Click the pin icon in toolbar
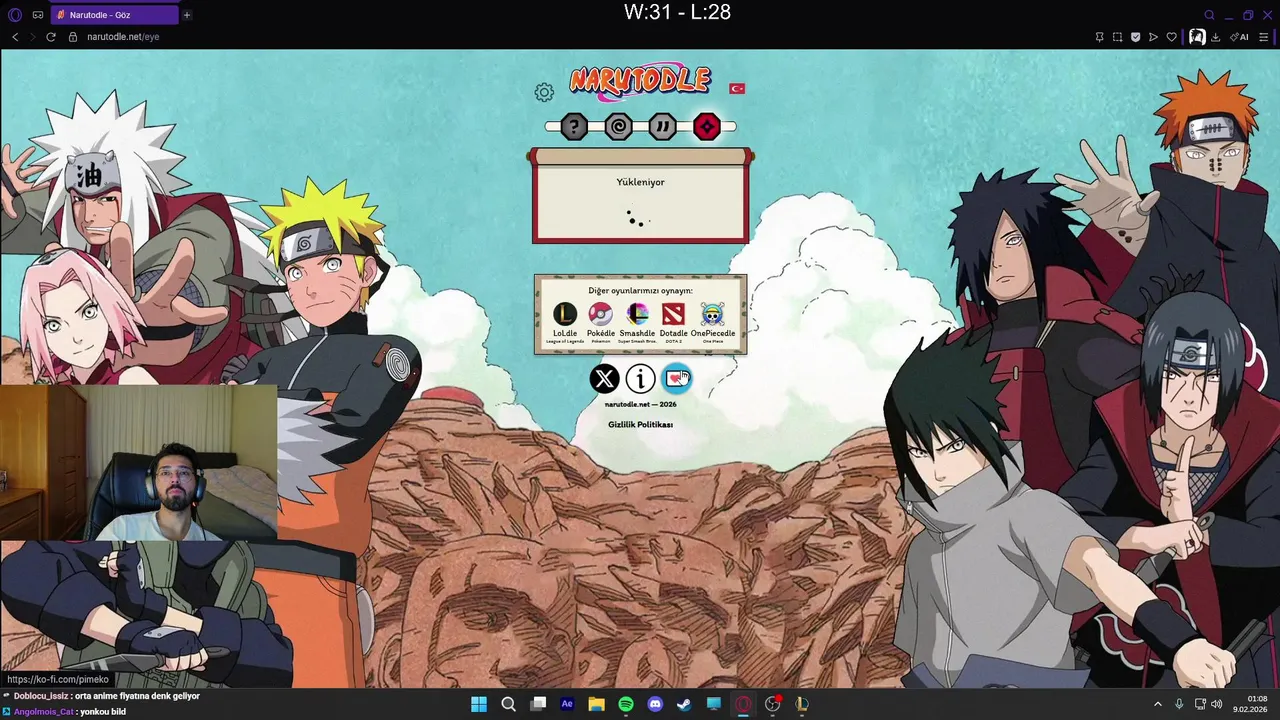1280x720 pixels. coord(1099,37)
